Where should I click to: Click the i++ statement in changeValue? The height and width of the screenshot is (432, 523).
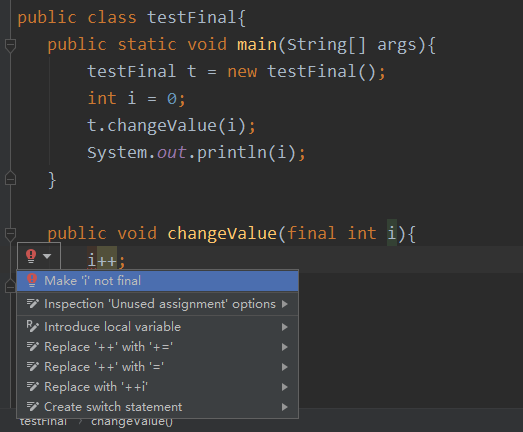coord(106,261)
